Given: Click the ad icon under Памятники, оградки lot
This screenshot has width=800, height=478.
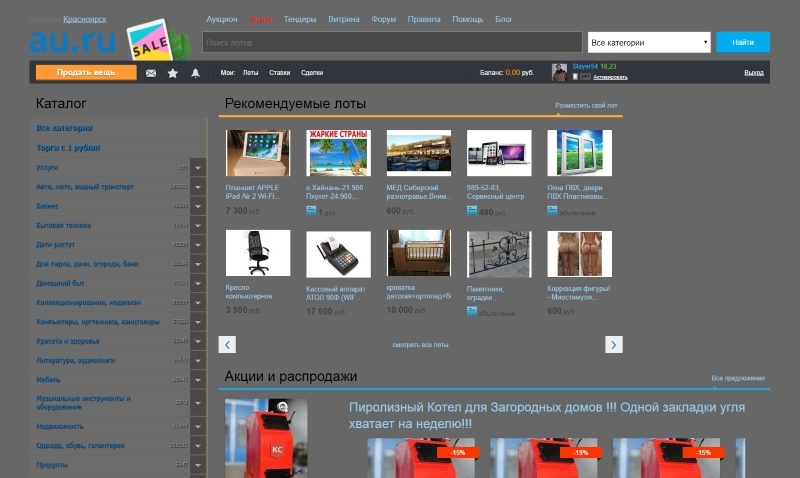Looking at the screenshot, I should pyautogui.click(x=471, y=311).
